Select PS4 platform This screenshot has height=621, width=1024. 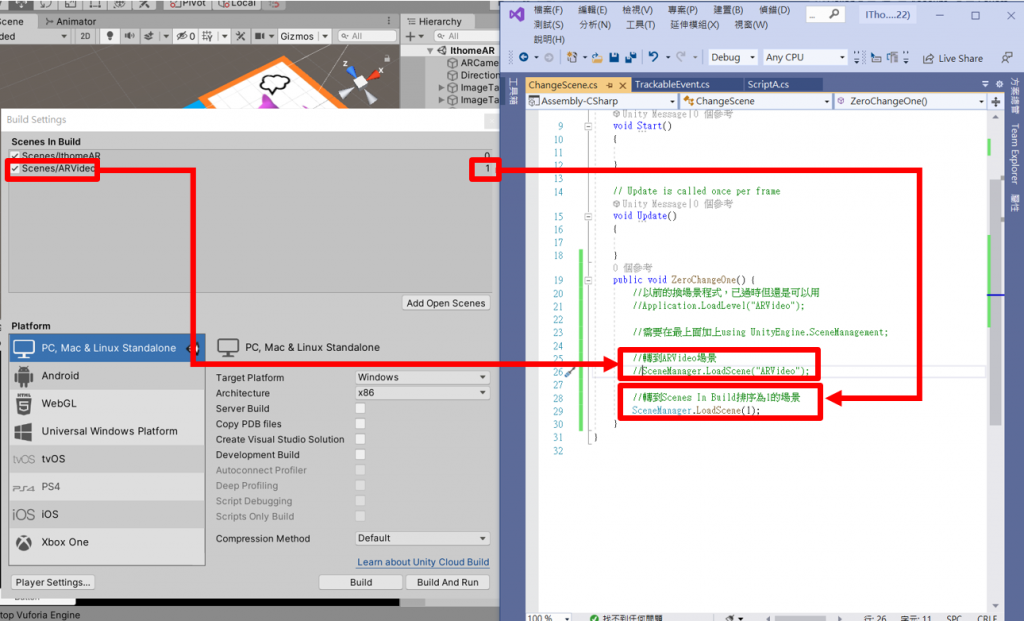pyautogui.click(x=107, y=486)
